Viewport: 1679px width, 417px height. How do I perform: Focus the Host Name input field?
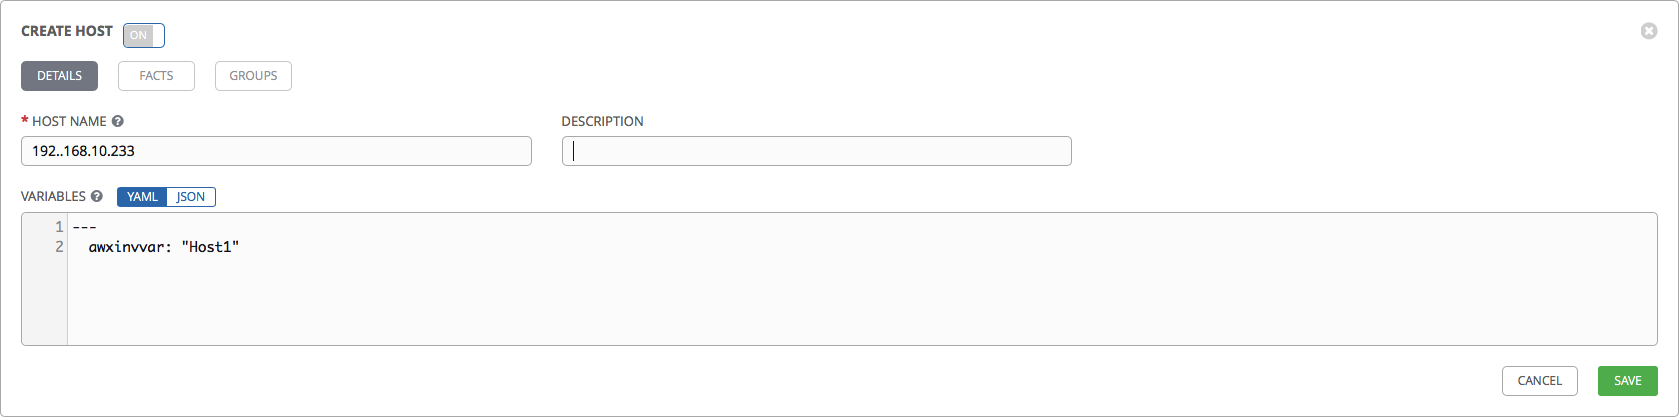tap(276, 151)
